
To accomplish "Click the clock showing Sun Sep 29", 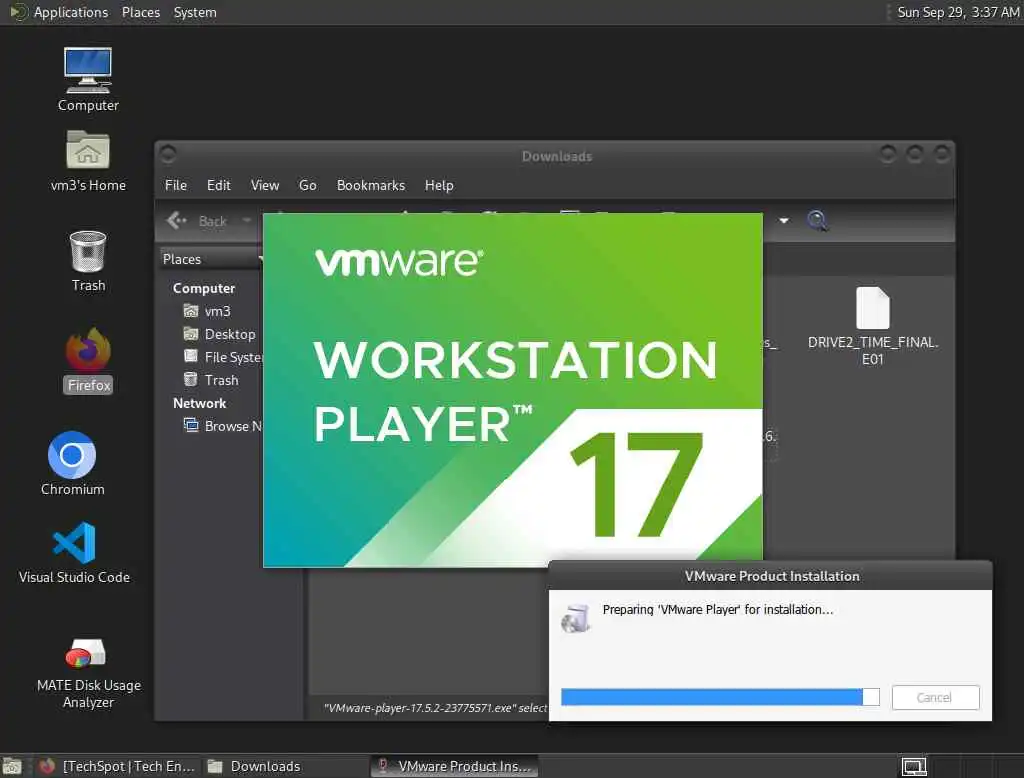I will [x=958, y=12].
